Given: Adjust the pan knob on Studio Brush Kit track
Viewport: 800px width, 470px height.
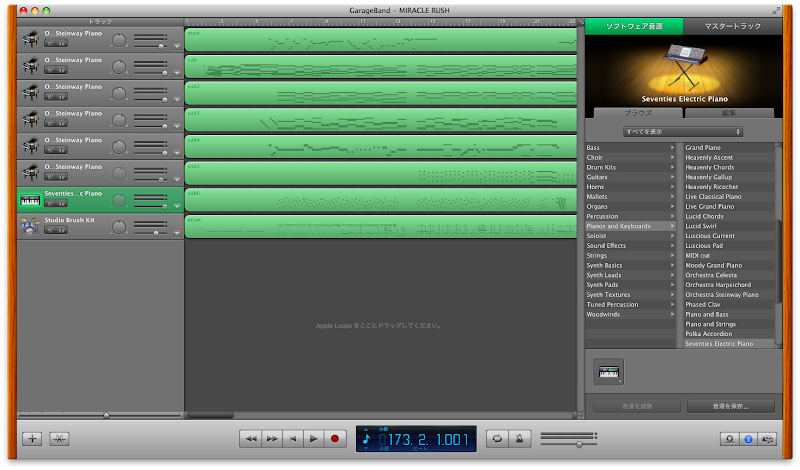Looking at the screenshot, I should (x=119, y=227).
